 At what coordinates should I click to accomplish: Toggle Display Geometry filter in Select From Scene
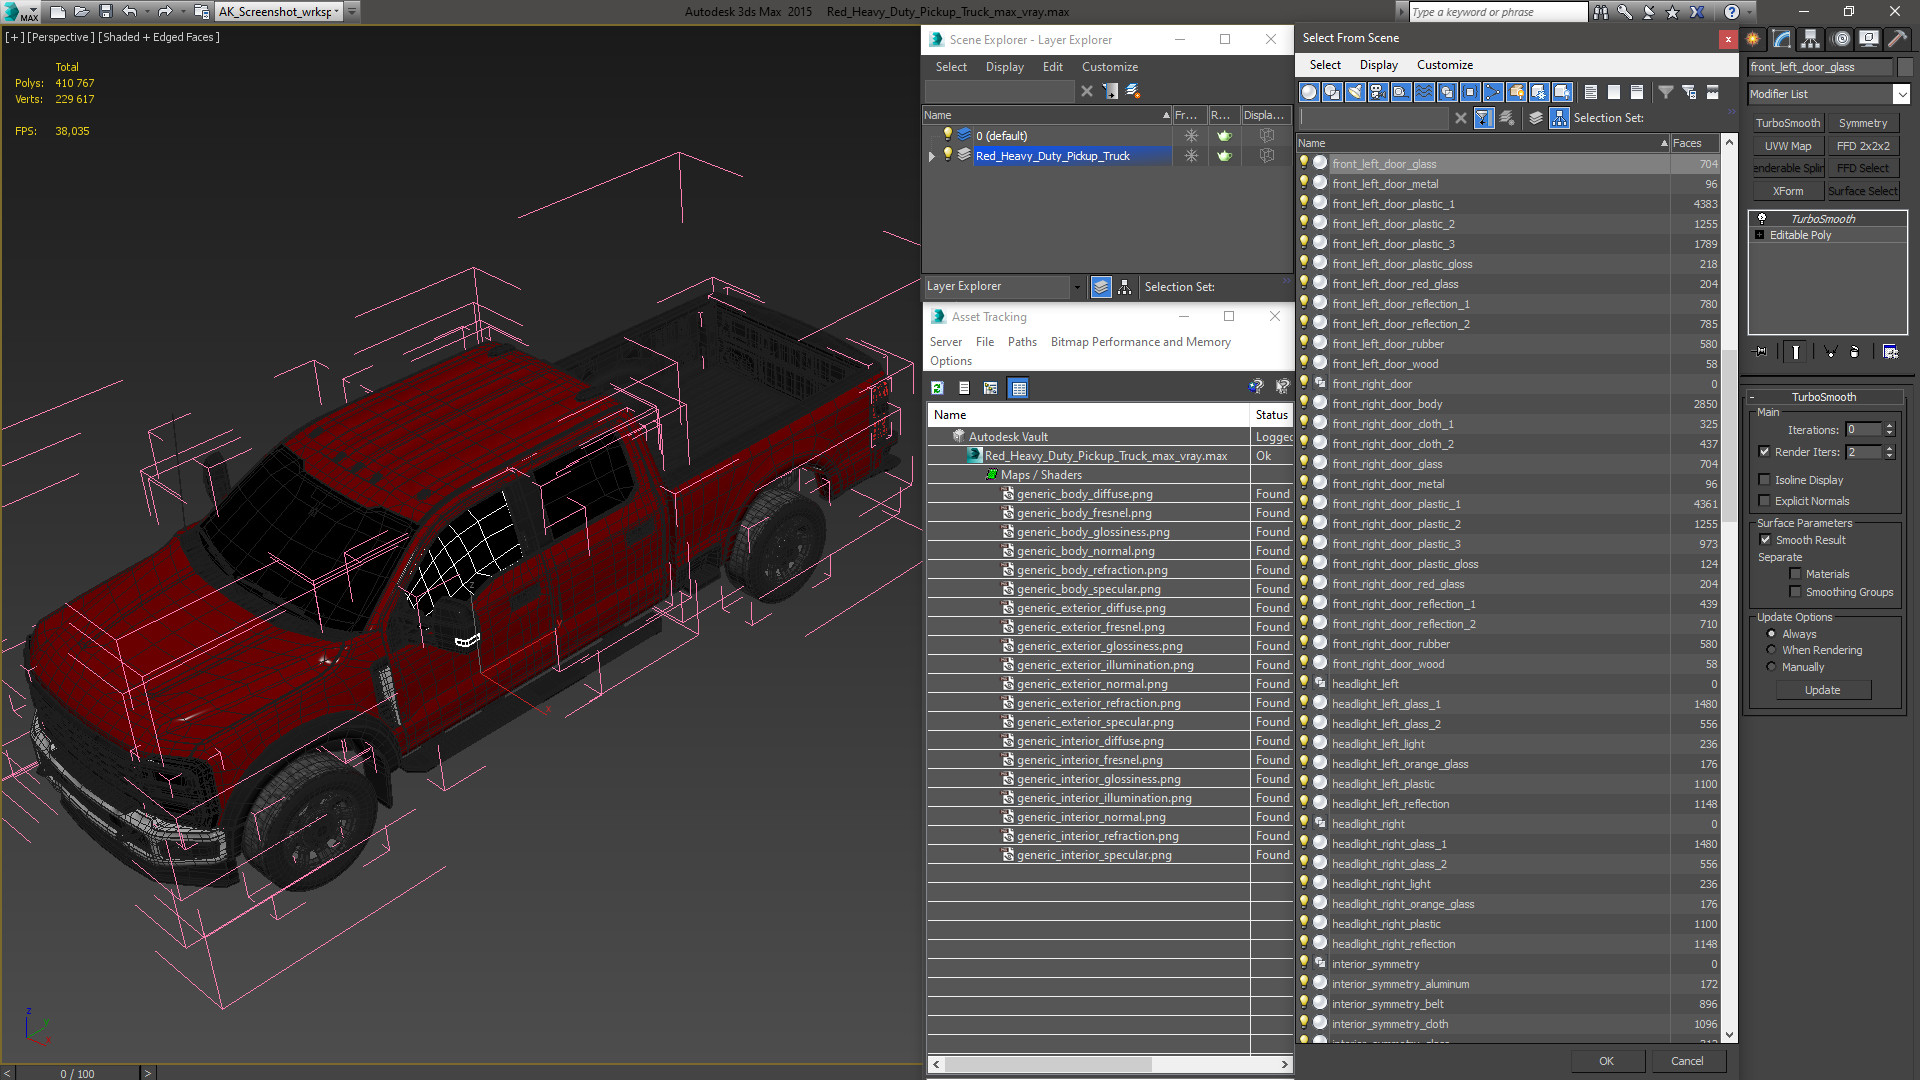pos(1309,92)
